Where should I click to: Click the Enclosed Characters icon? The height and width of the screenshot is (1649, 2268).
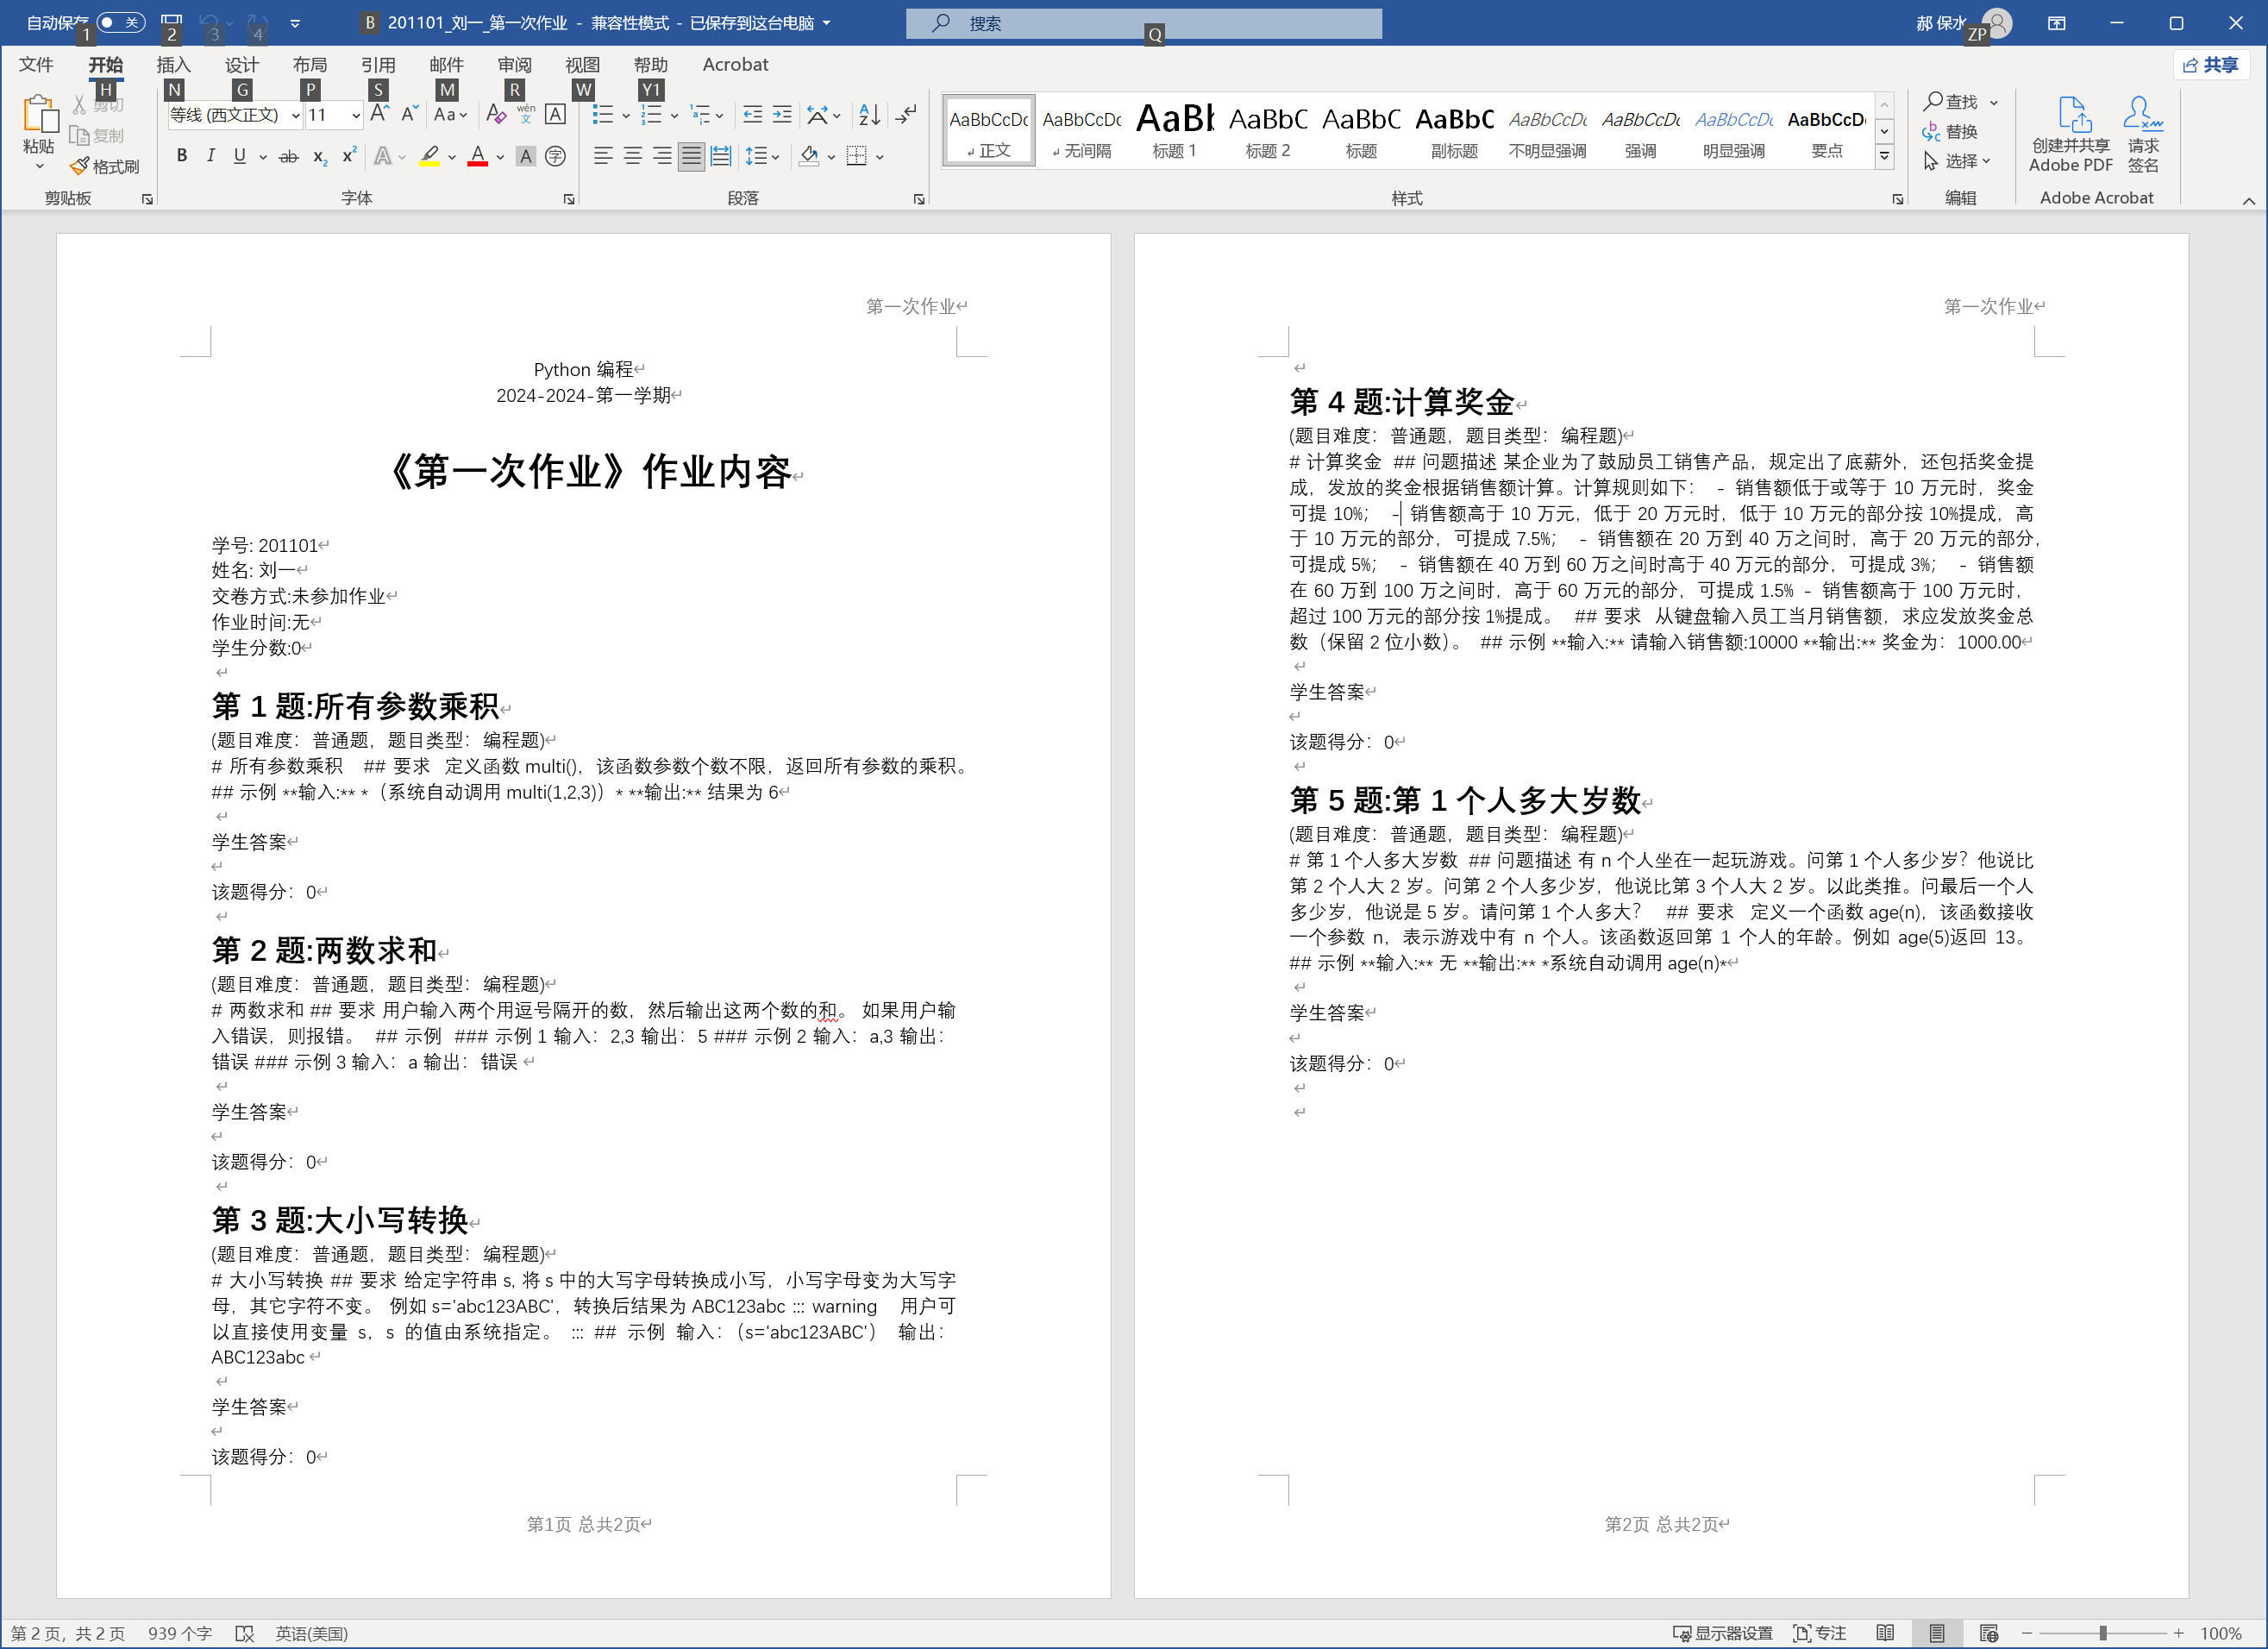coord(556,156)
